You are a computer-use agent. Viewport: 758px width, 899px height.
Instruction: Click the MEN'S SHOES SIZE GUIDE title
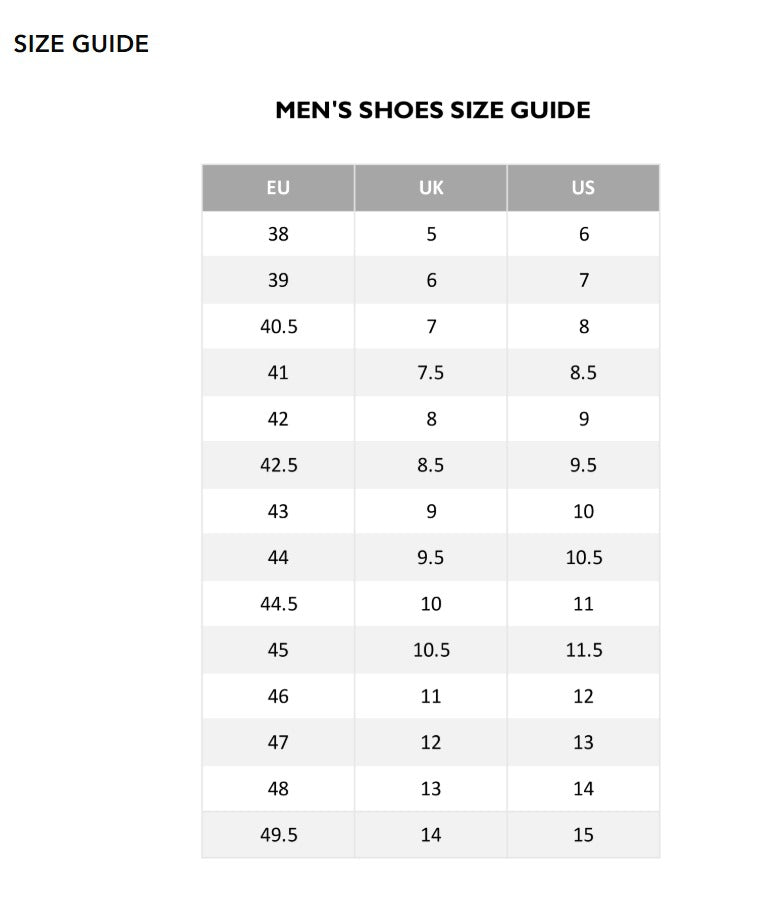point(432,110)
